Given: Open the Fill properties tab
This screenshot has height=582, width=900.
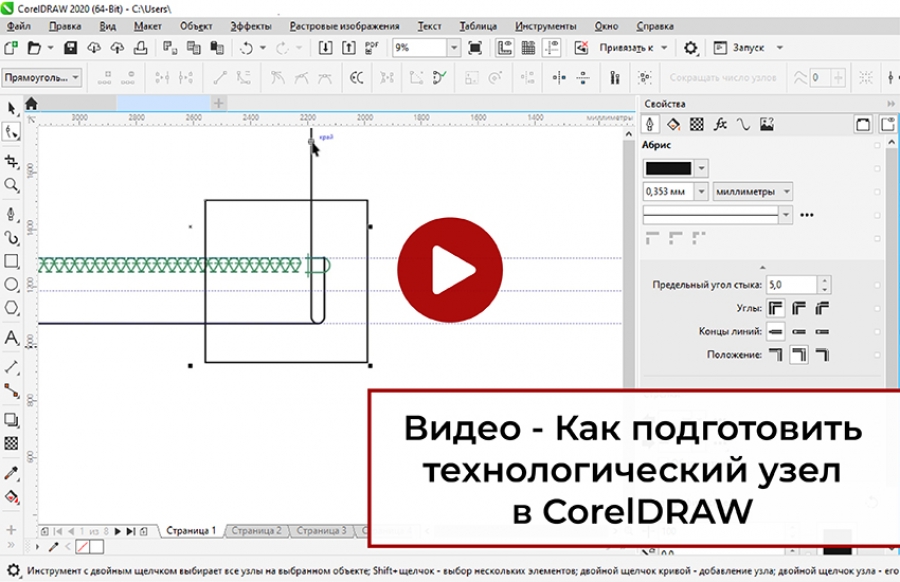Looking at the screenshot, I should point(673,124).
